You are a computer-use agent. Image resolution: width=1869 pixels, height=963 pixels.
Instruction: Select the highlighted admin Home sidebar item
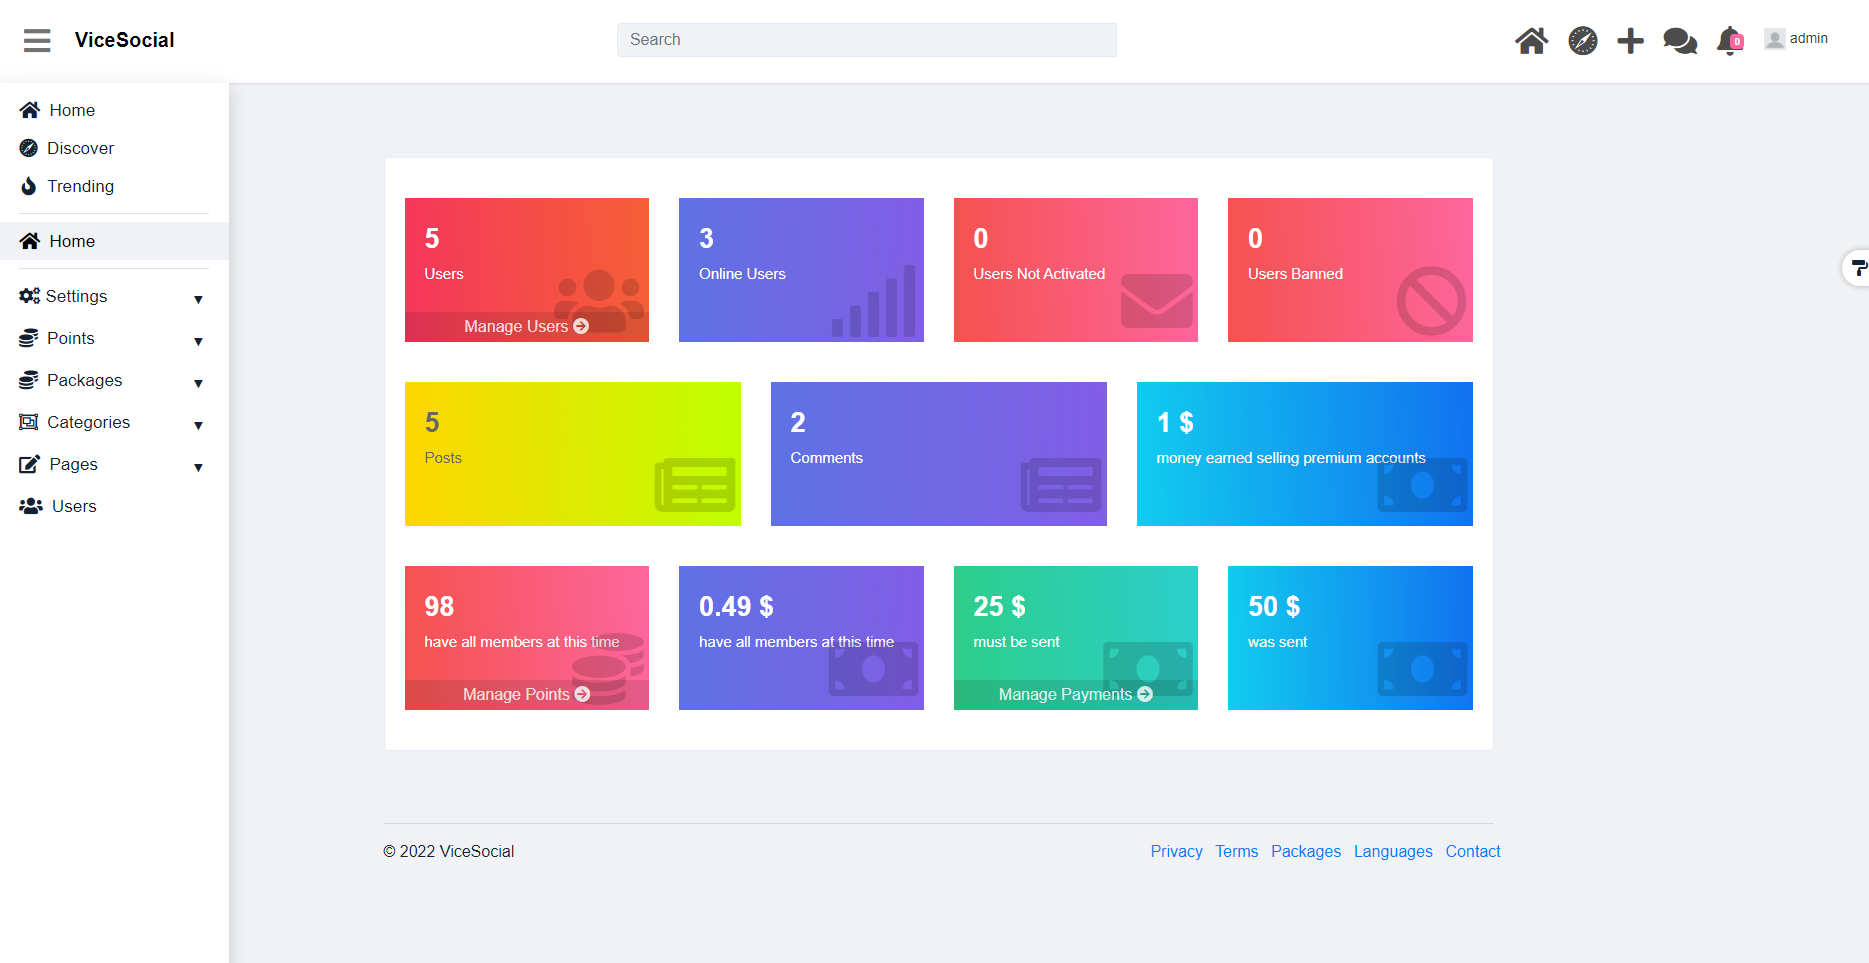(114, 241)
